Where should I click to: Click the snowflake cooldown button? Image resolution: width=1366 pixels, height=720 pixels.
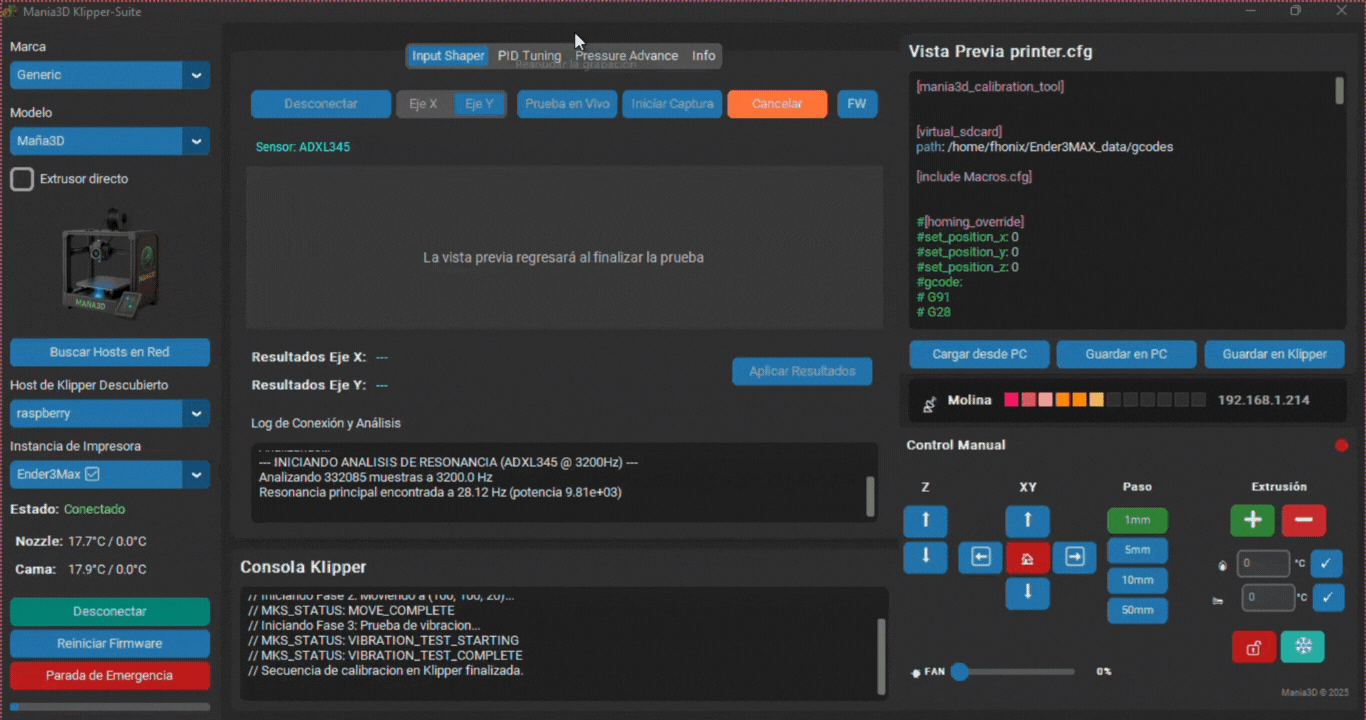tap(1303, 647)
